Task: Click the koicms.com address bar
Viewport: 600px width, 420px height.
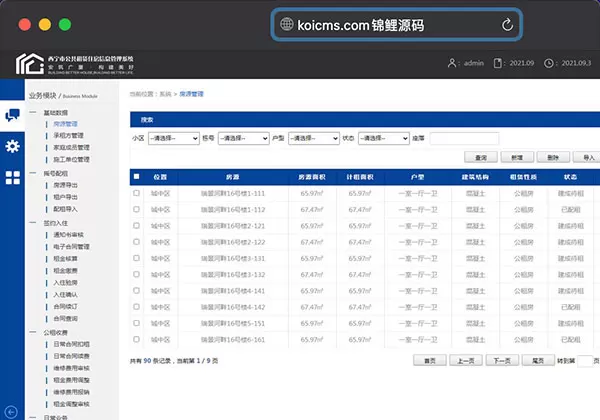Action: 397,25
